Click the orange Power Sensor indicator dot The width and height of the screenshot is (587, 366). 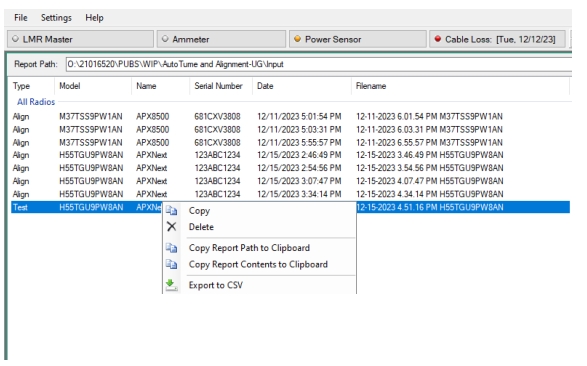298,39
